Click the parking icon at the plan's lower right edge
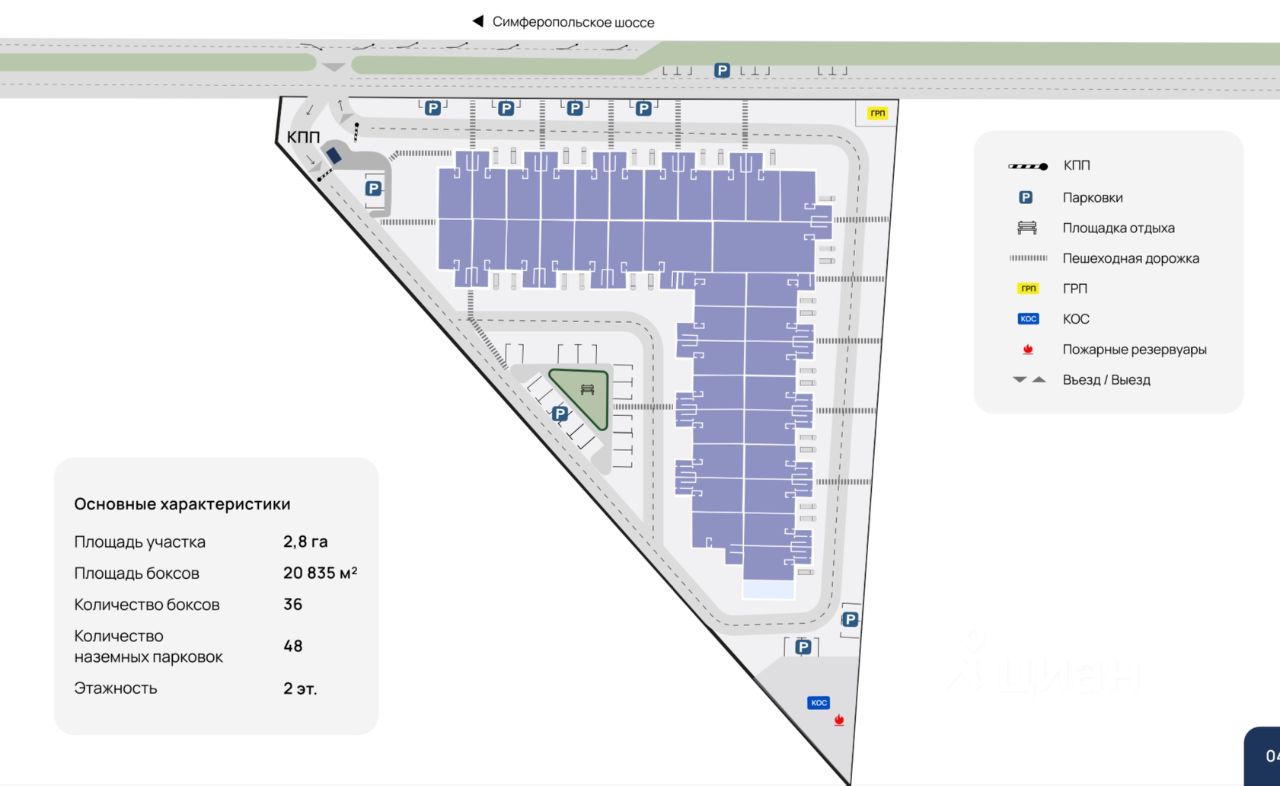Image resolution: width=1280 pixels, height=786 pixels. click(x=850, y=620)
